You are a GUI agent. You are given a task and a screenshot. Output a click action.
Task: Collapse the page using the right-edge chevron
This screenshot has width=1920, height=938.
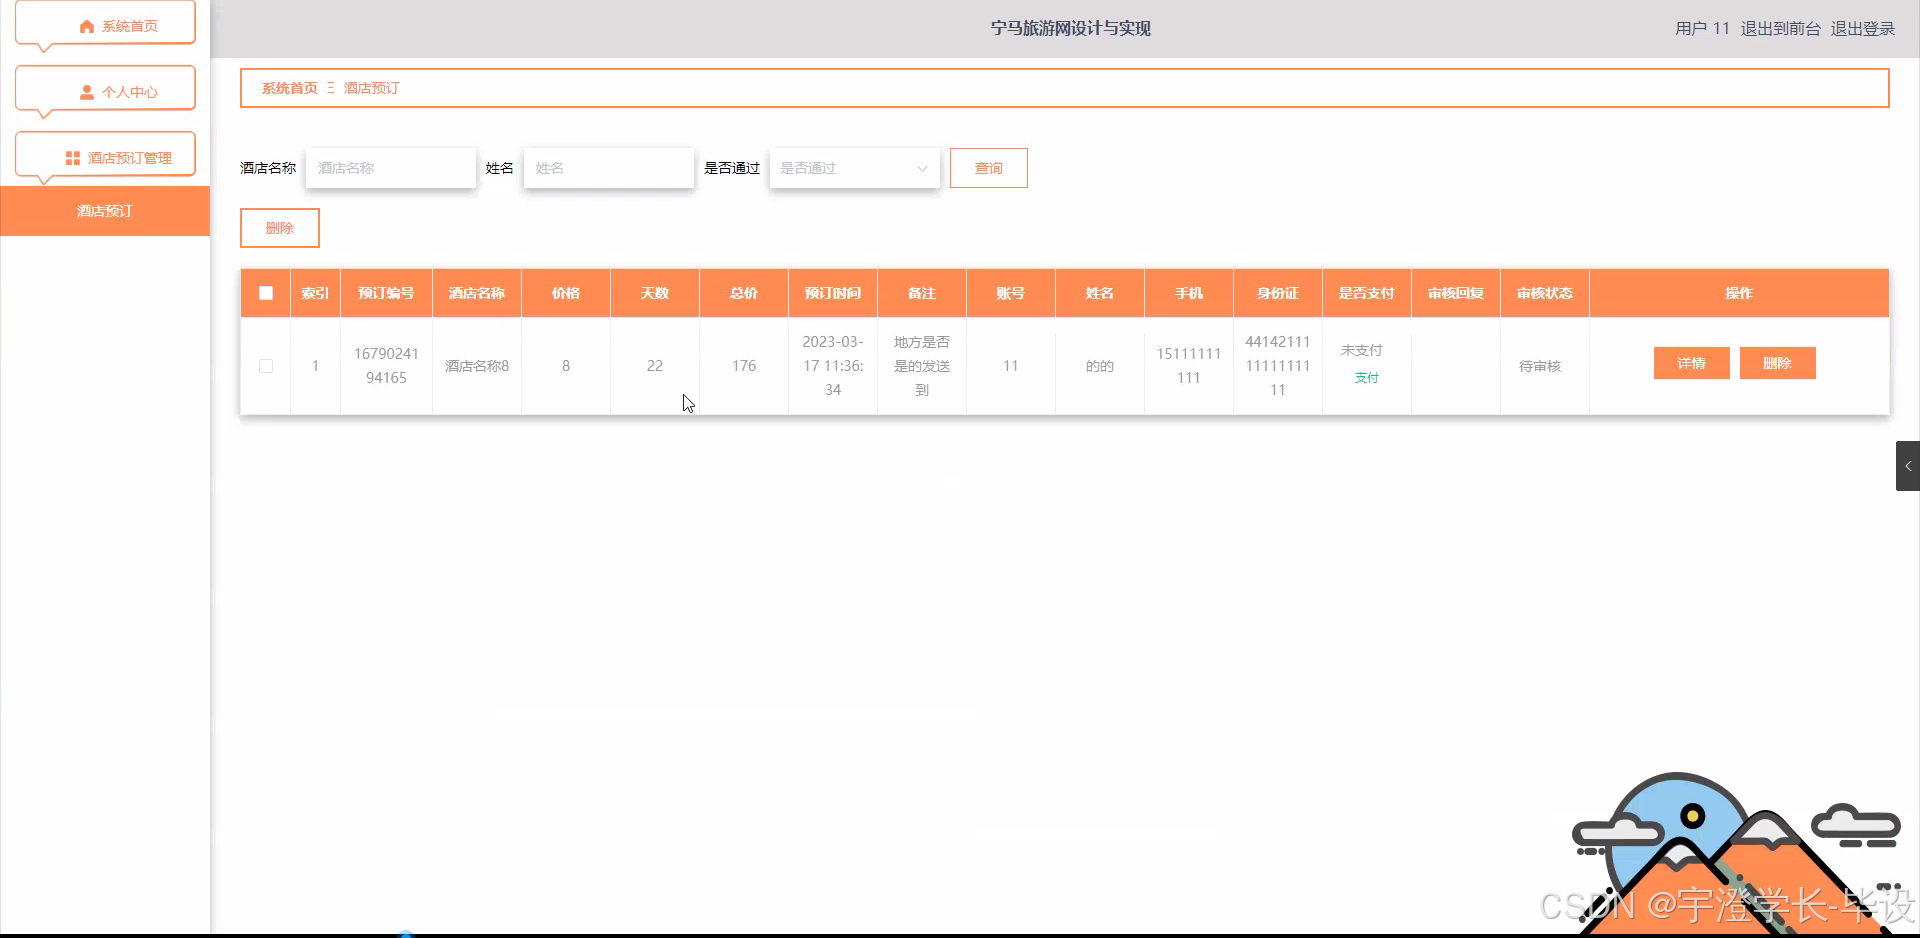click(x=1909, y=465)
